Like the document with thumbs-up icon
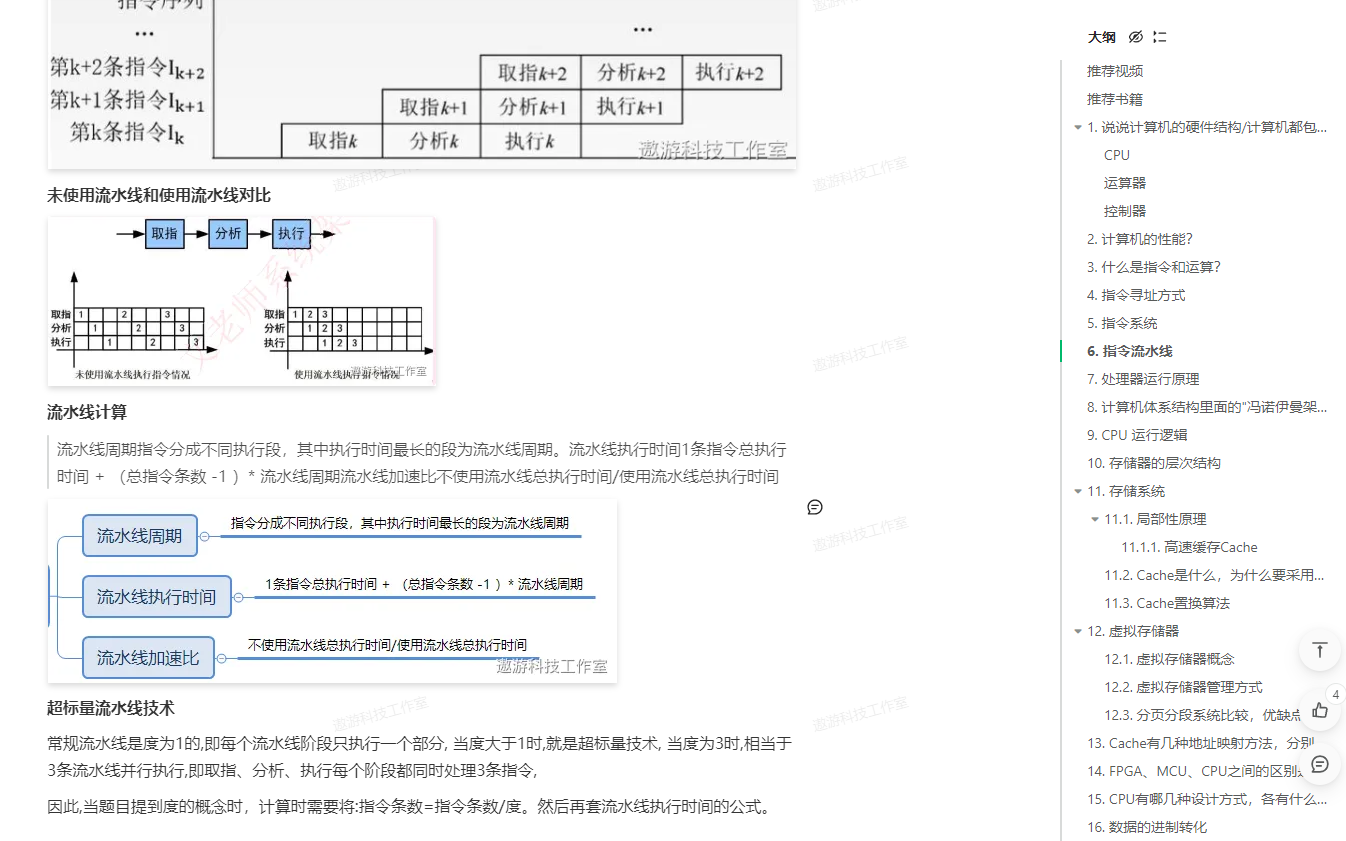1346x841 pixels. 1319,710
